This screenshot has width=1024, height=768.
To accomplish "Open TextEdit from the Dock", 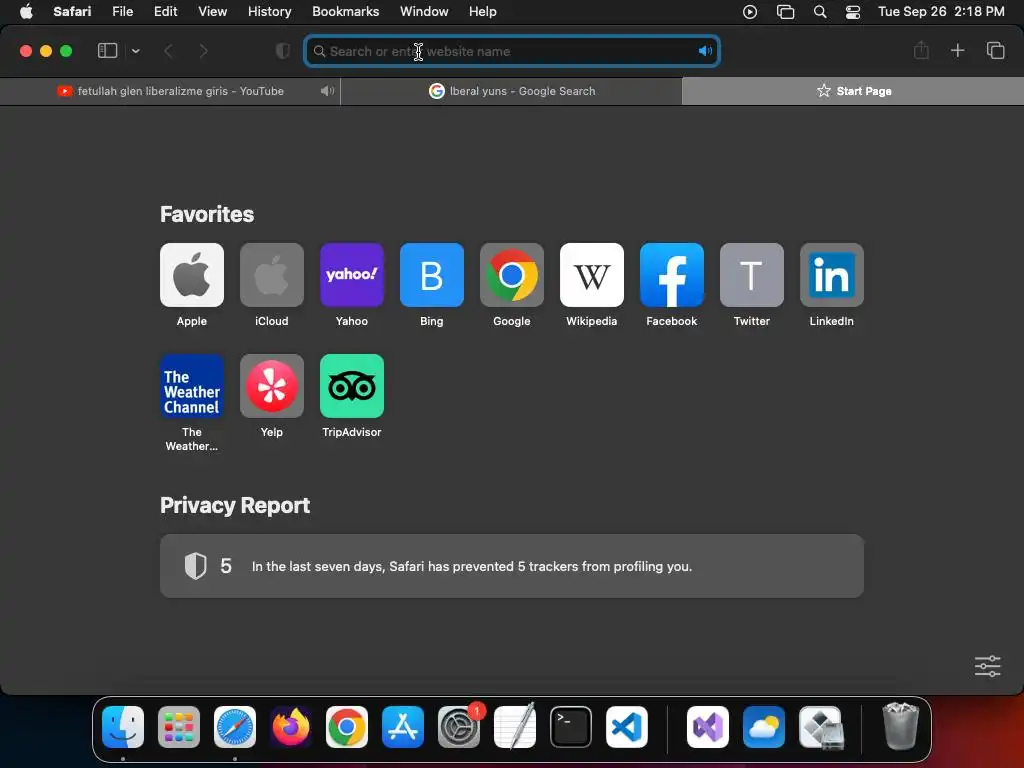I will [x=515, y=726].
